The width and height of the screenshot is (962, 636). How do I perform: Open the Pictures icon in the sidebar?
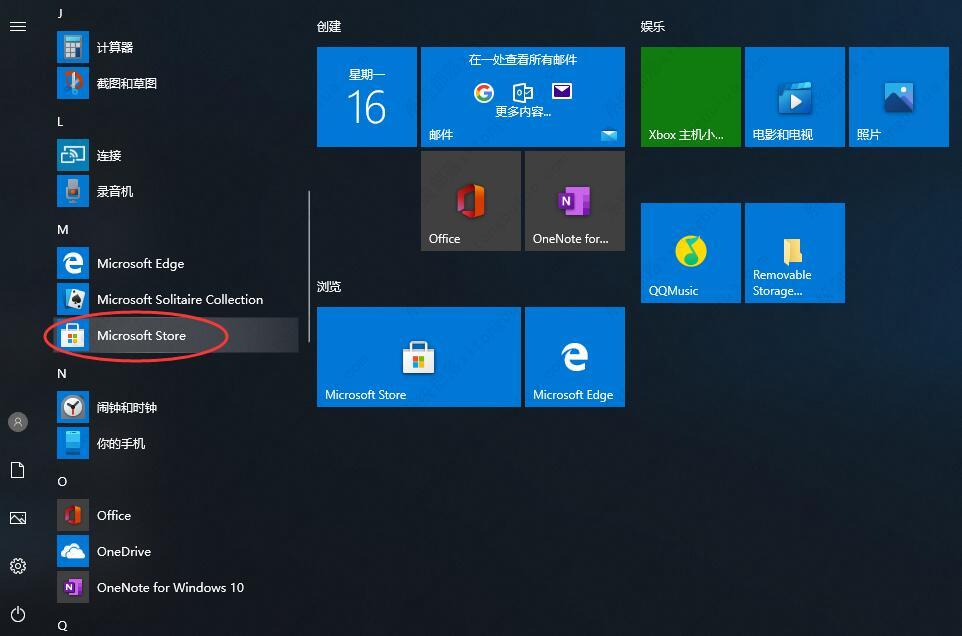(x=17, y=518)
